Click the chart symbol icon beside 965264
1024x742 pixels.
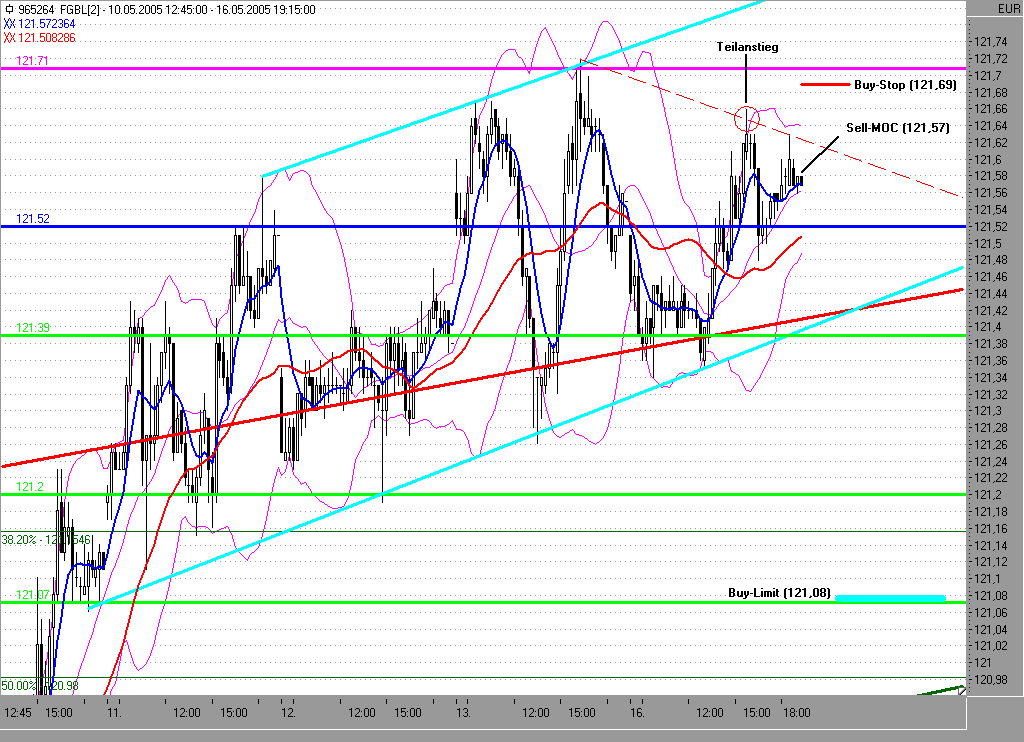pos(8,10)
